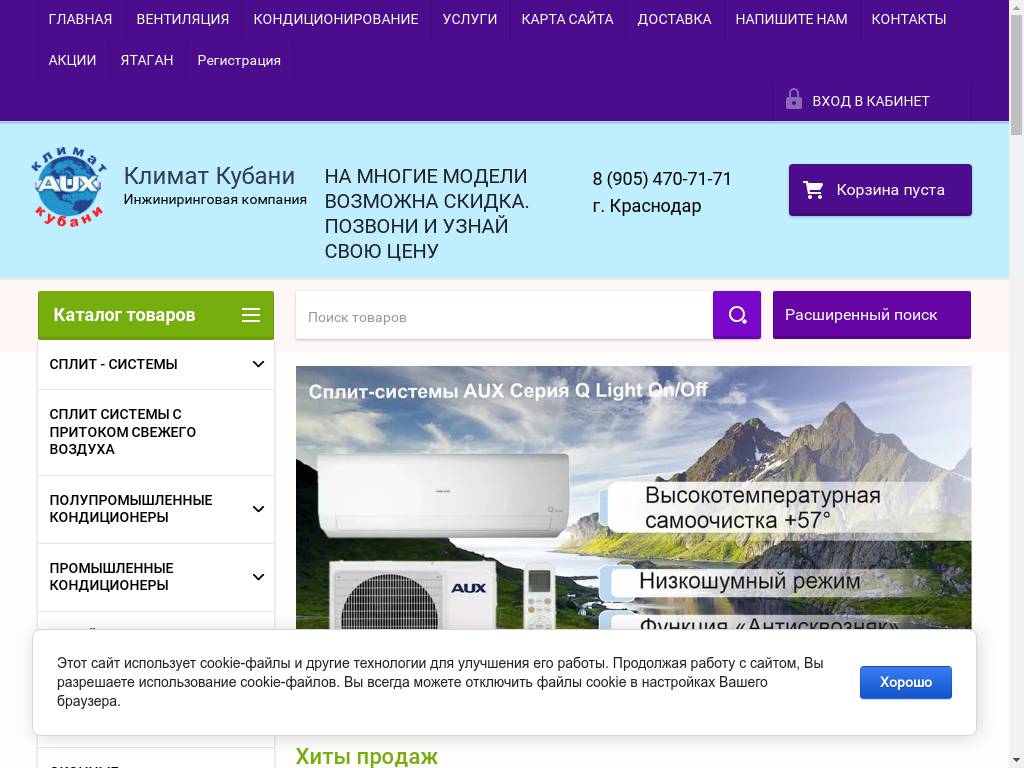Screen dimensions: 1024x768
Task: Open the КОНТАКТЫ menu item
Action: point(908,19)
